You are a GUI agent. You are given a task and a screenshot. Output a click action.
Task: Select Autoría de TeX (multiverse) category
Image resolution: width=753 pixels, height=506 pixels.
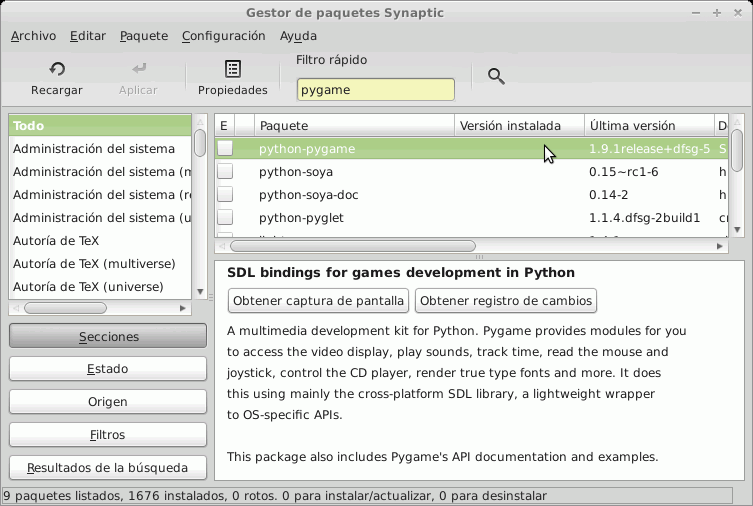coord(100,264)
